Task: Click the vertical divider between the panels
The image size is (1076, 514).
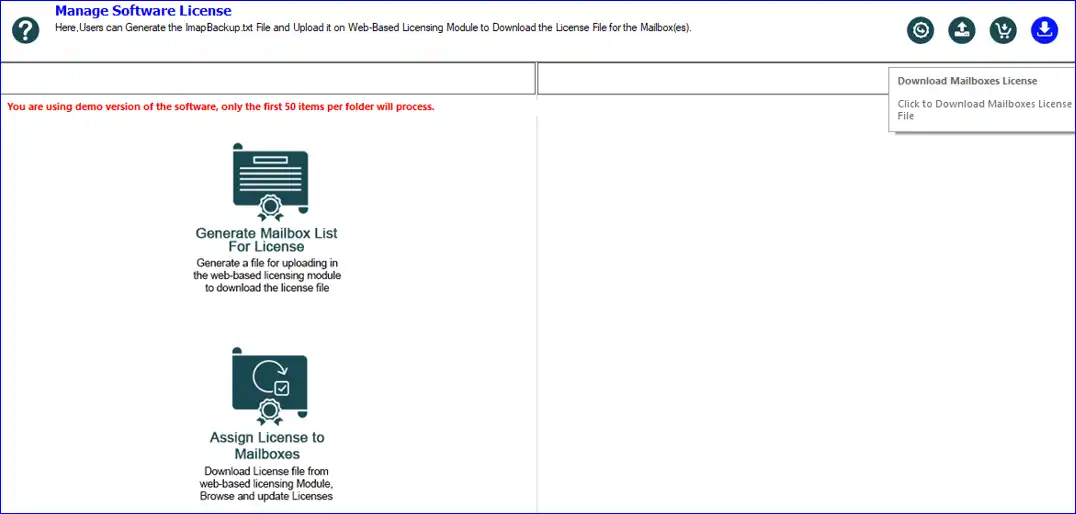Action: pos(537,300)
